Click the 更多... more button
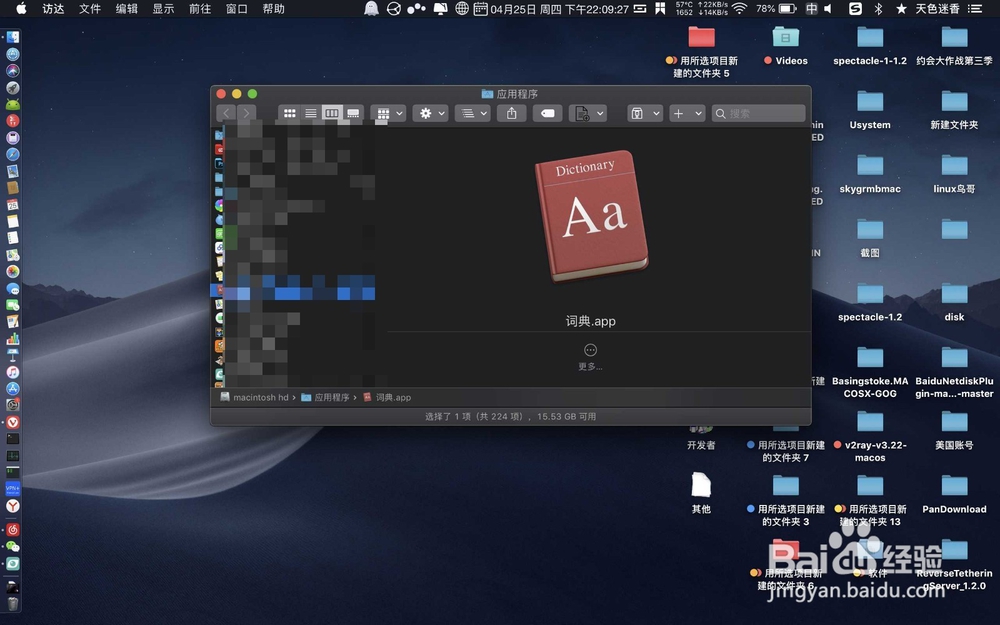The image size is (1000, 625). pyautogui.click(x=591, y=357)
